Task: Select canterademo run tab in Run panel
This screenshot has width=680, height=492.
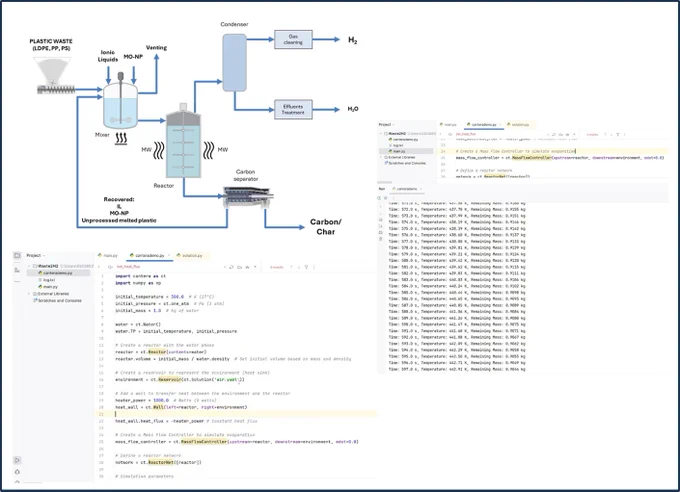Action: point(405,189)
